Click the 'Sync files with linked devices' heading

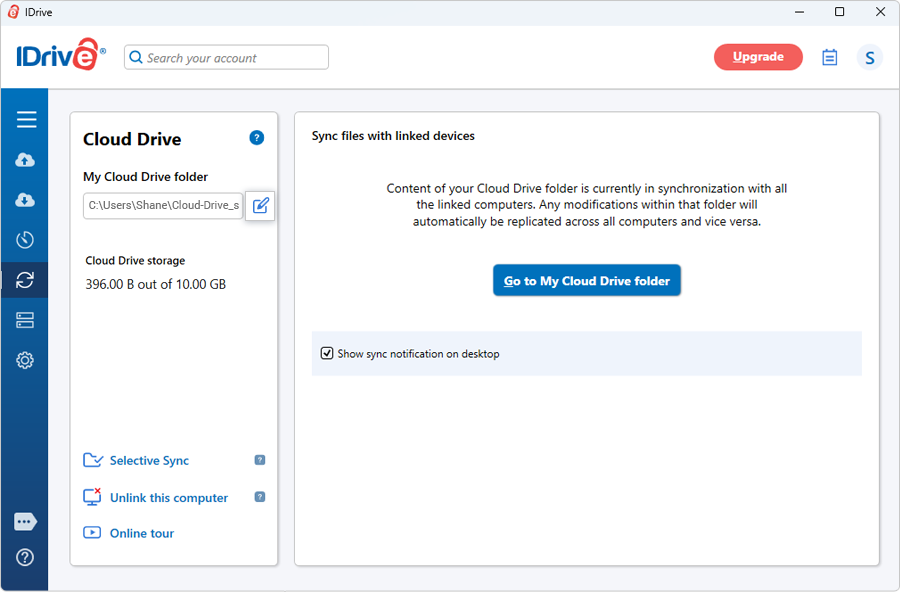click(393, 136)
